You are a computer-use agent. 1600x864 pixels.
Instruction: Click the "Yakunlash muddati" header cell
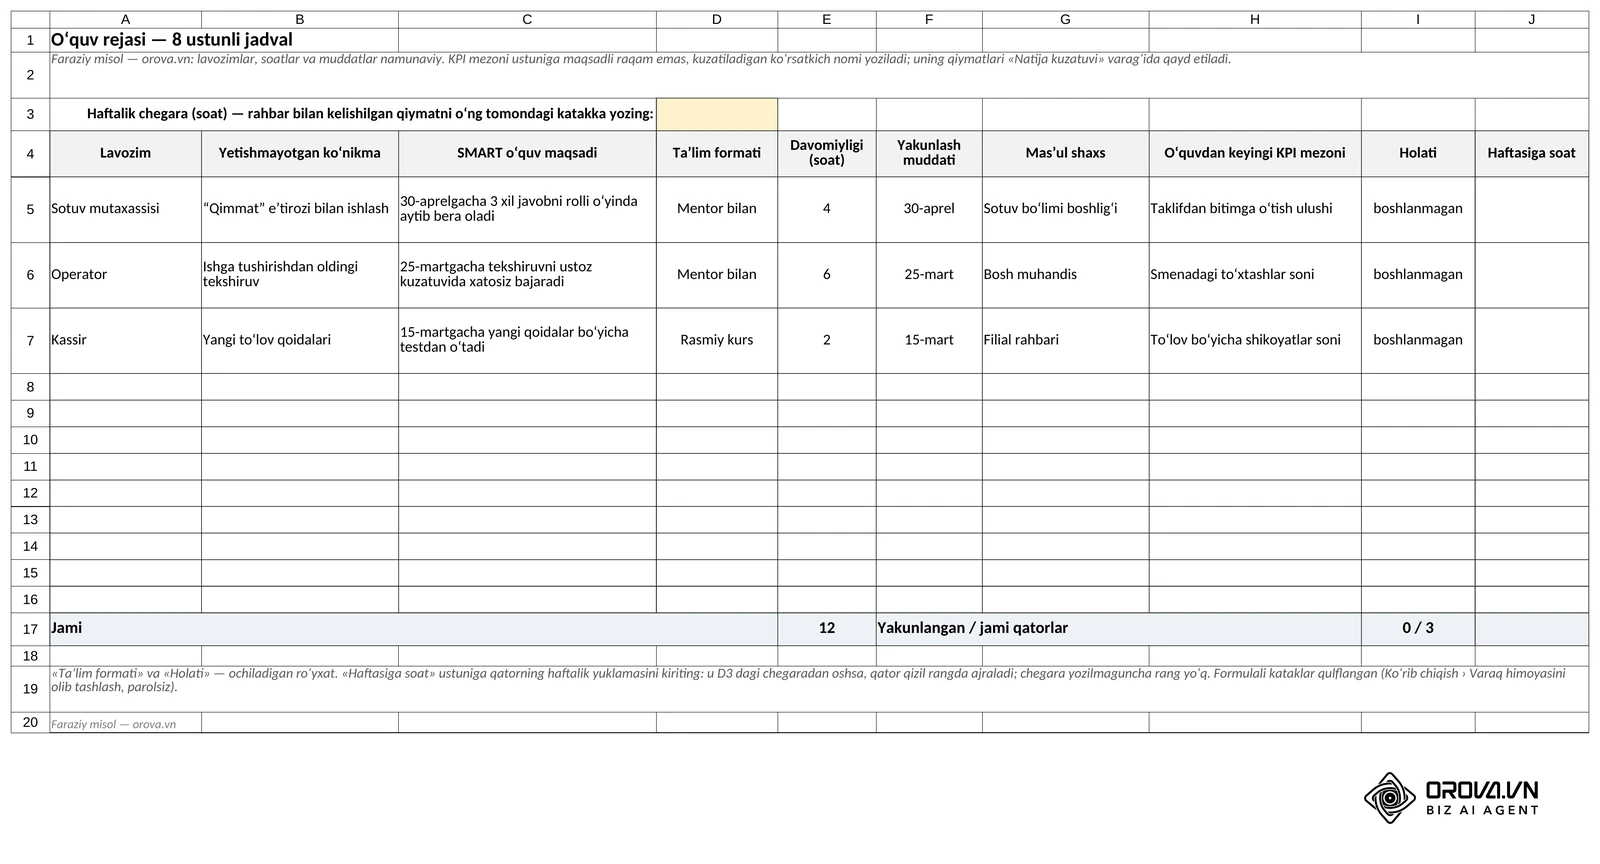pos(929,153)
